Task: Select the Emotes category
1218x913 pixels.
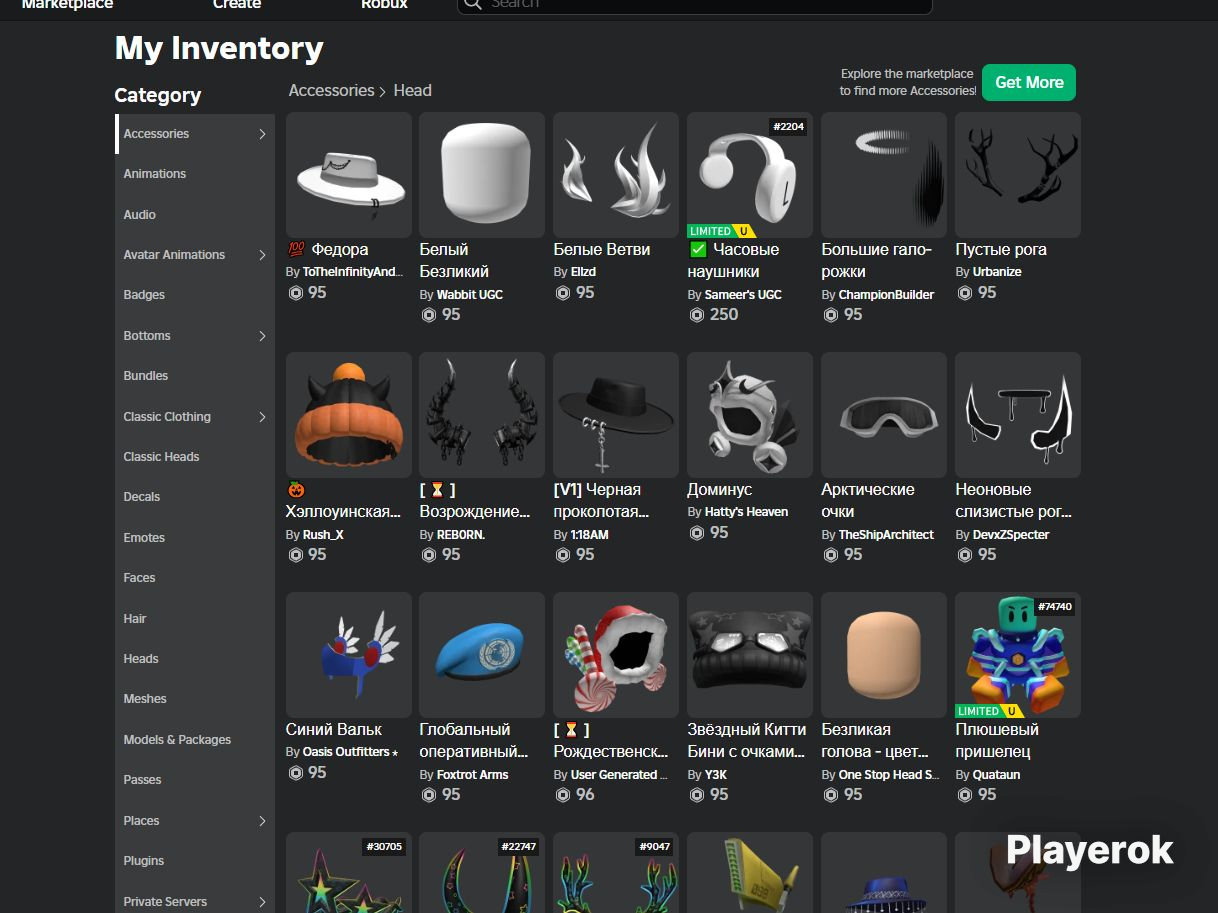Action: pyautogui.click(x=195, y=538)
